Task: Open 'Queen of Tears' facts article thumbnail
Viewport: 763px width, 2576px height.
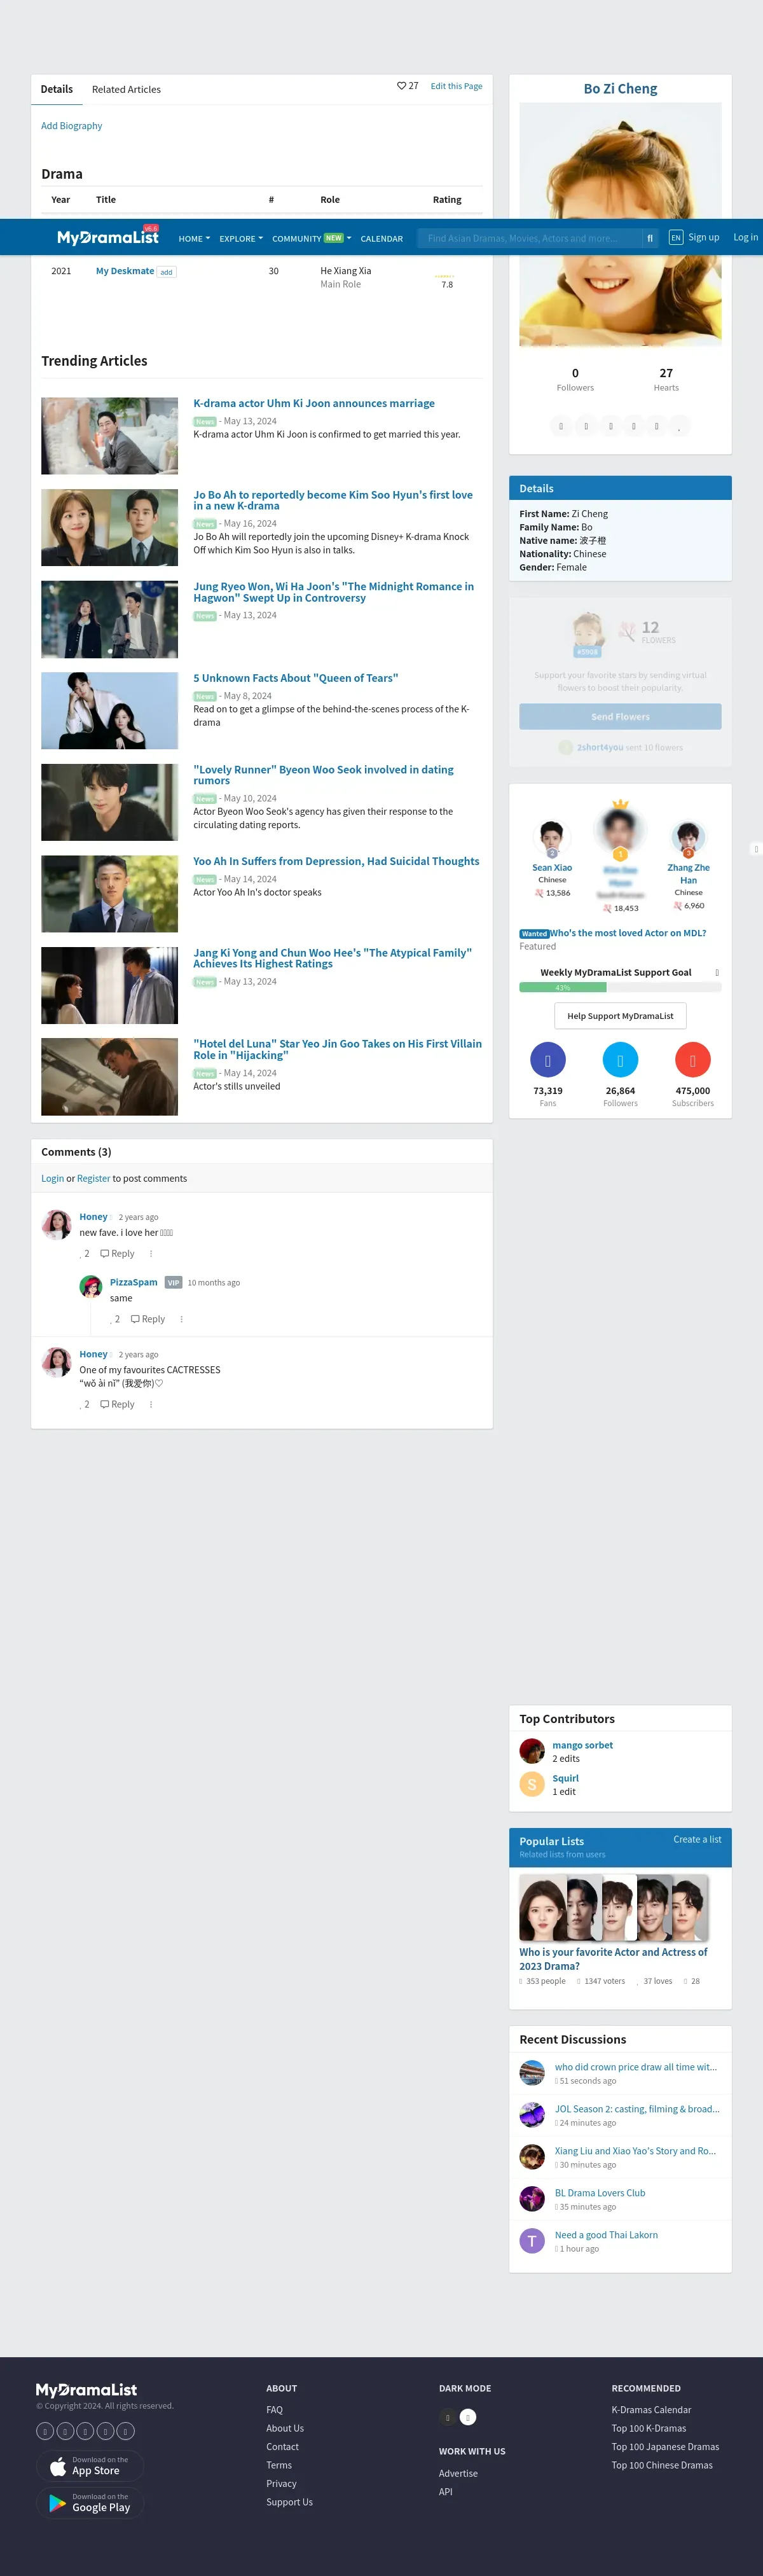Action: pyautogui.click(x=109, y=711)
